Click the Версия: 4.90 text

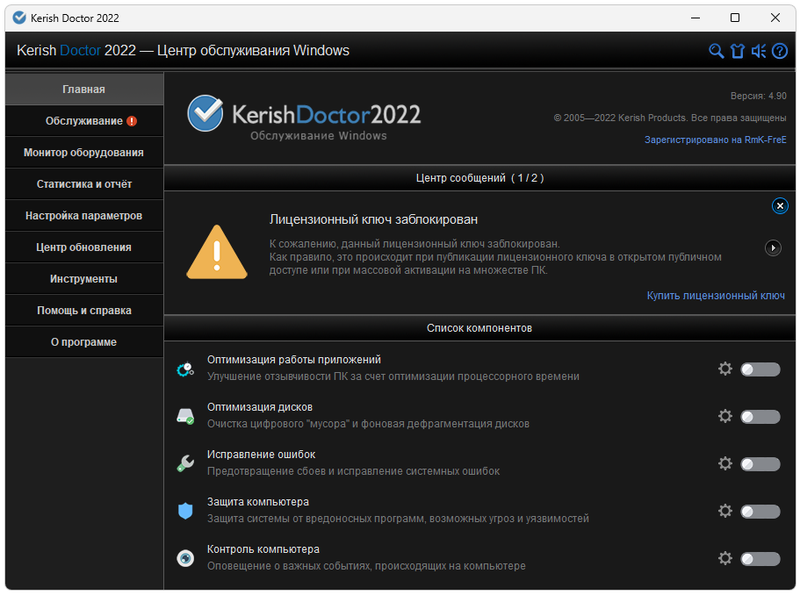point(758,96)
